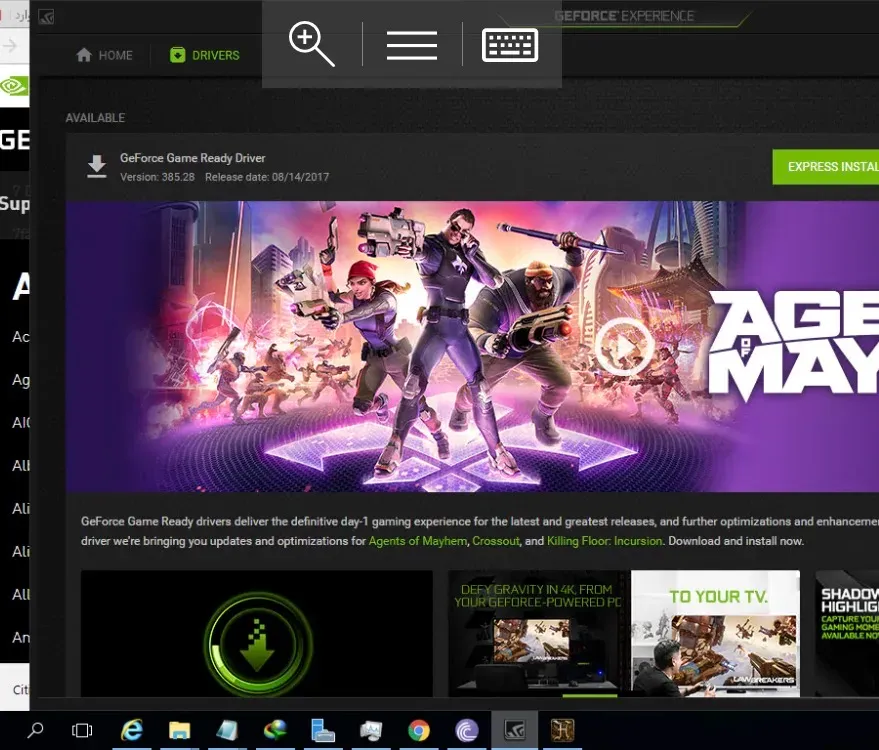Click the 'Release date: 08/14/2017' text
879x750 pixels.
267,177
